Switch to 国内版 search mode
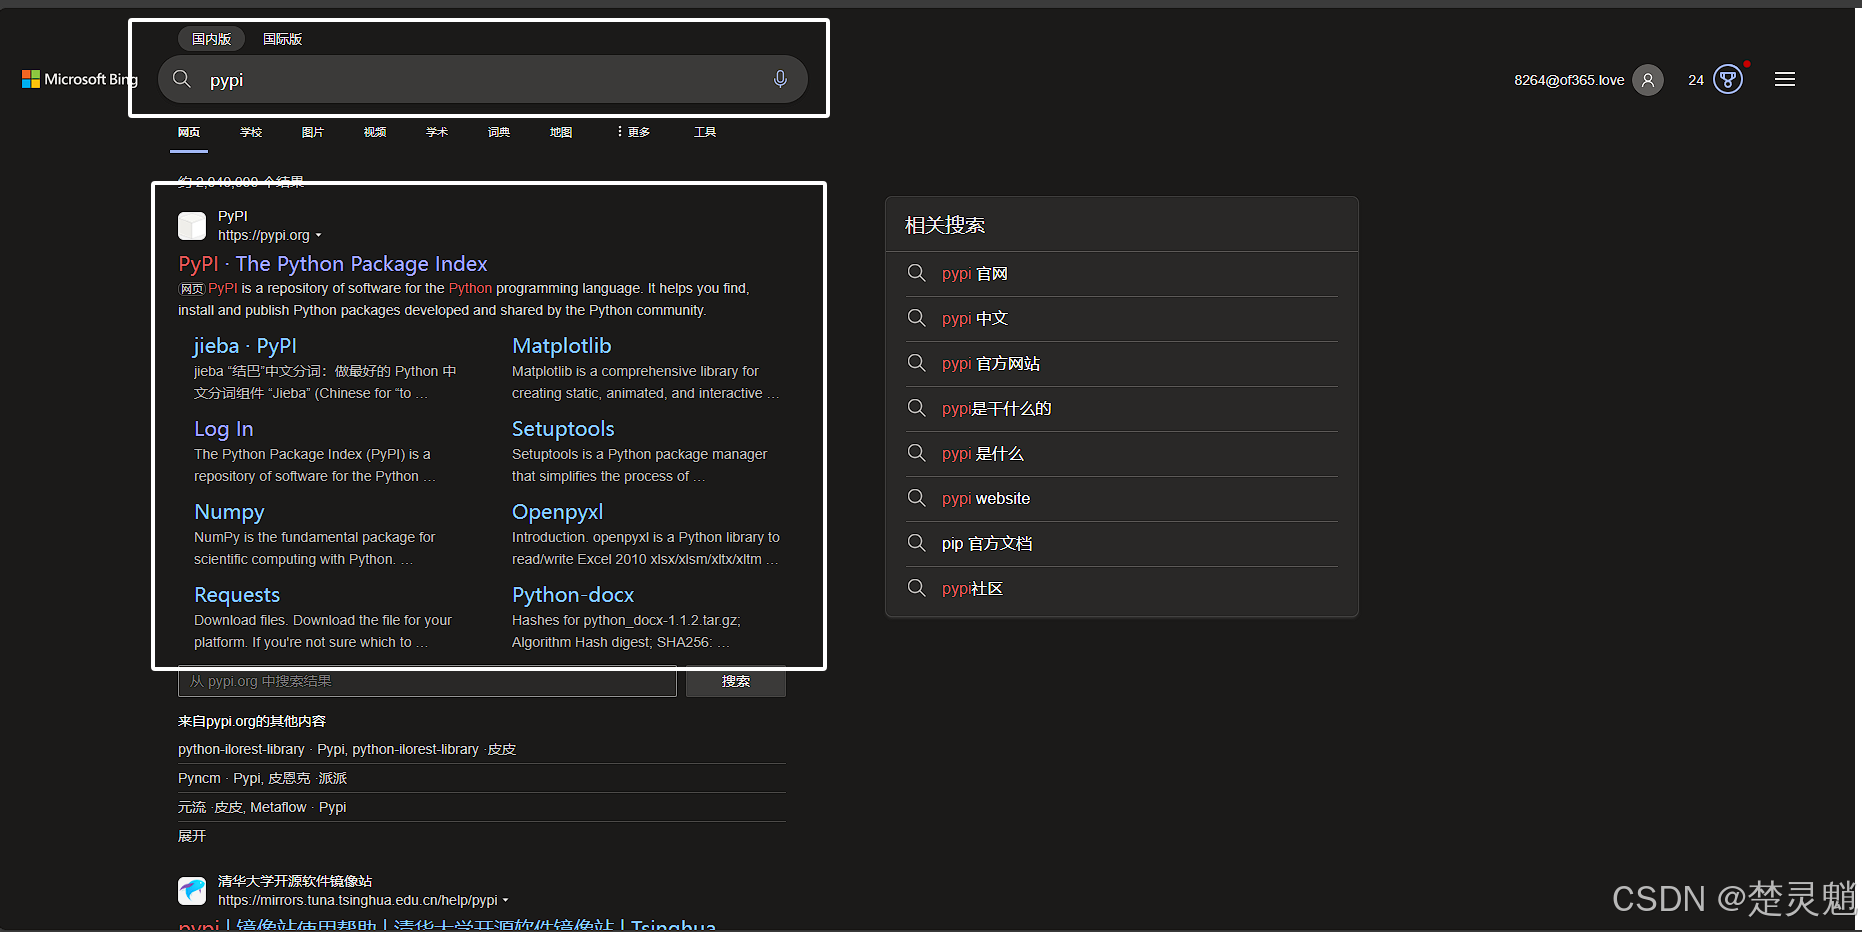This screenshot has height=932, width=1862. pyautogui.click(x=211, y=39)
